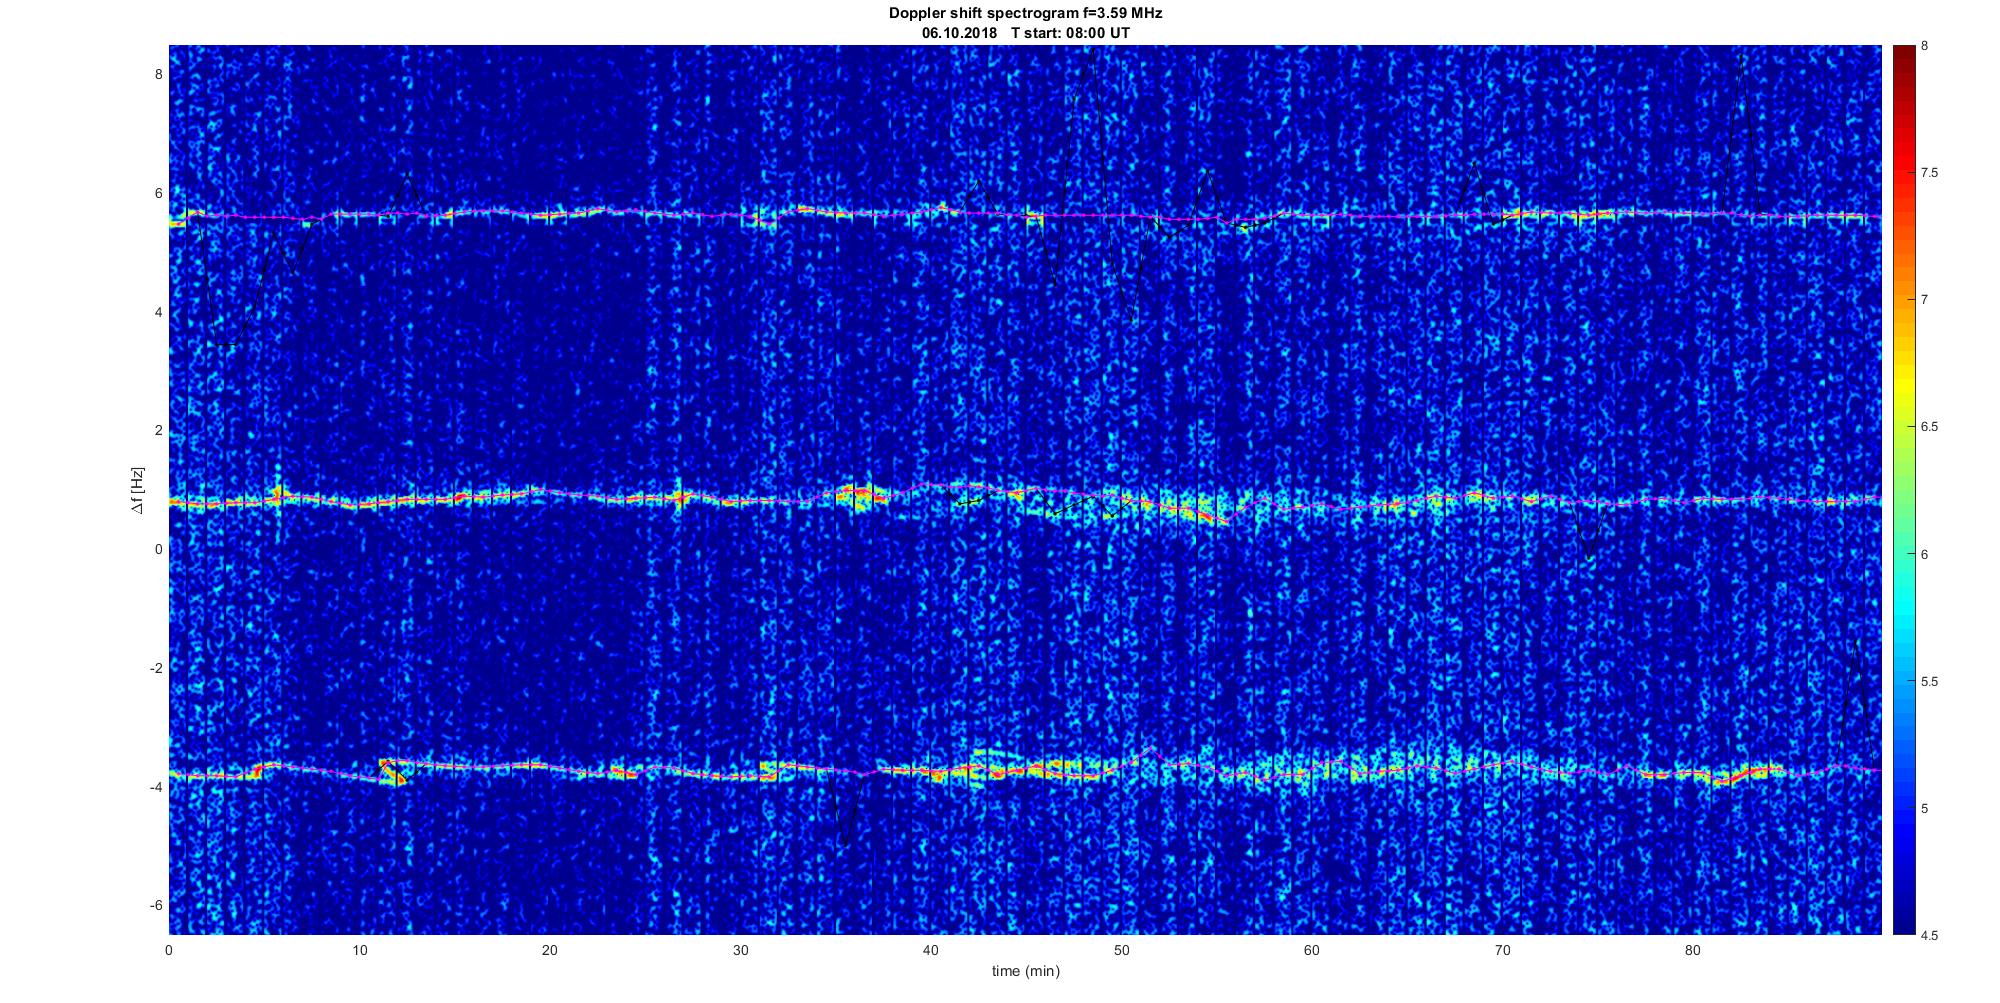Click the y-axis tick label 8

tap(158, 74)
